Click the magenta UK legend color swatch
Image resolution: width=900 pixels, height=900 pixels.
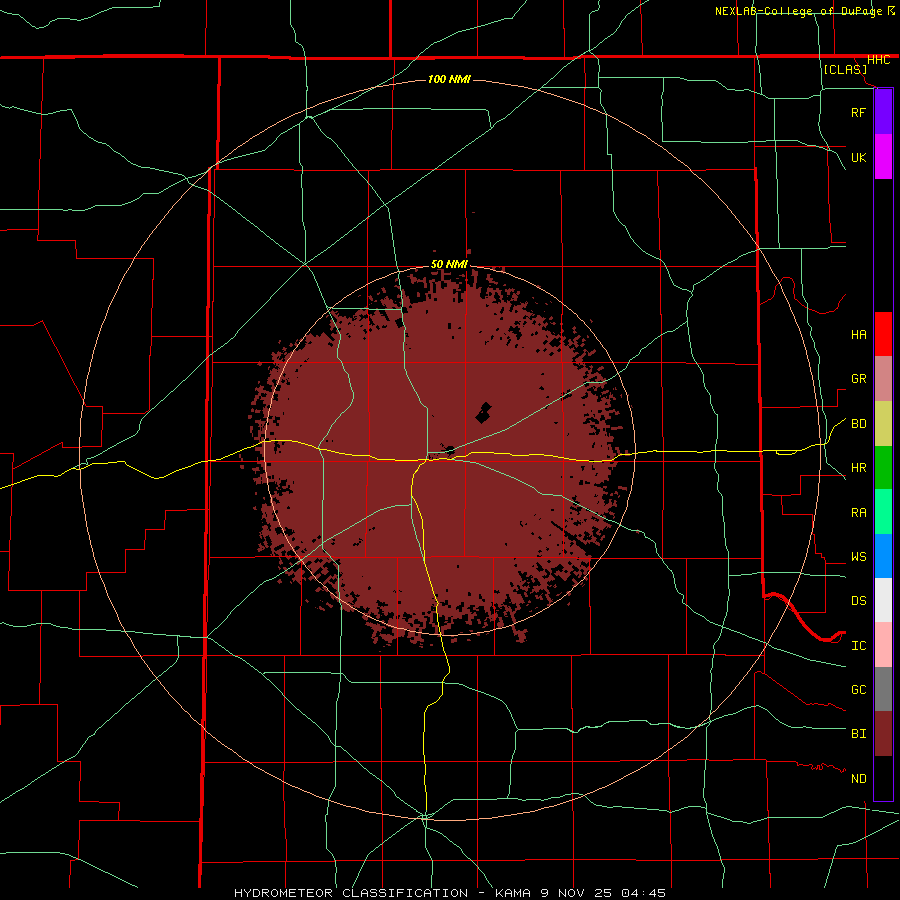[883, 157]
